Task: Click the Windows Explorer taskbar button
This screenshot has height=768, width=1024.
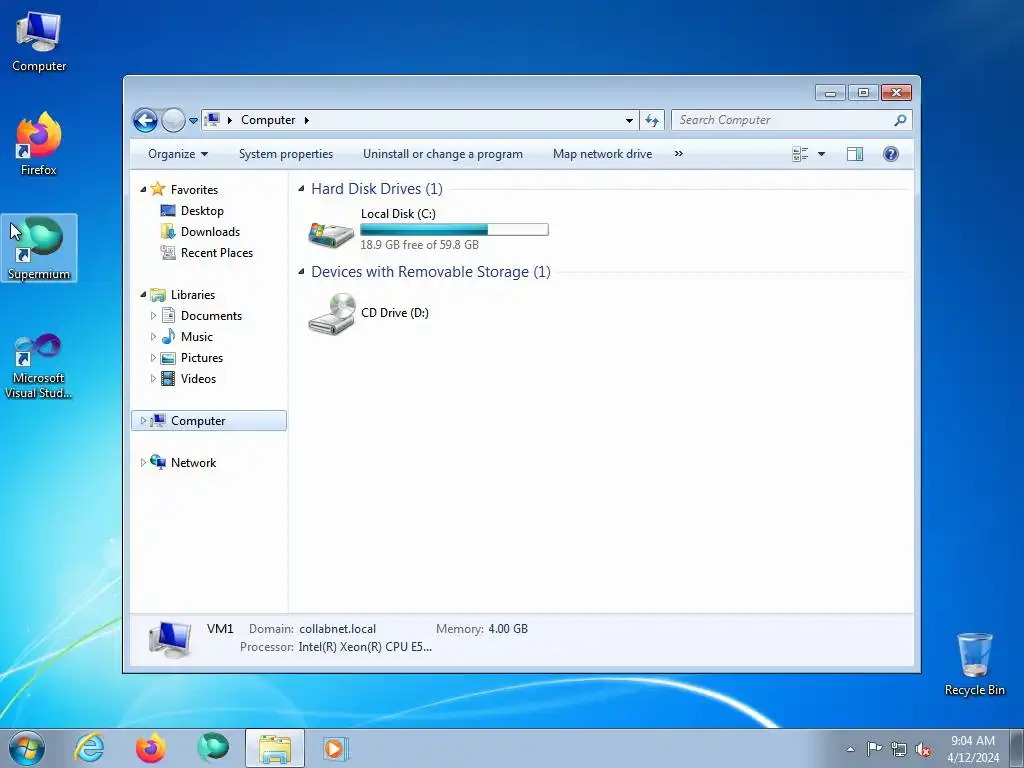Action: click(274, 748)
